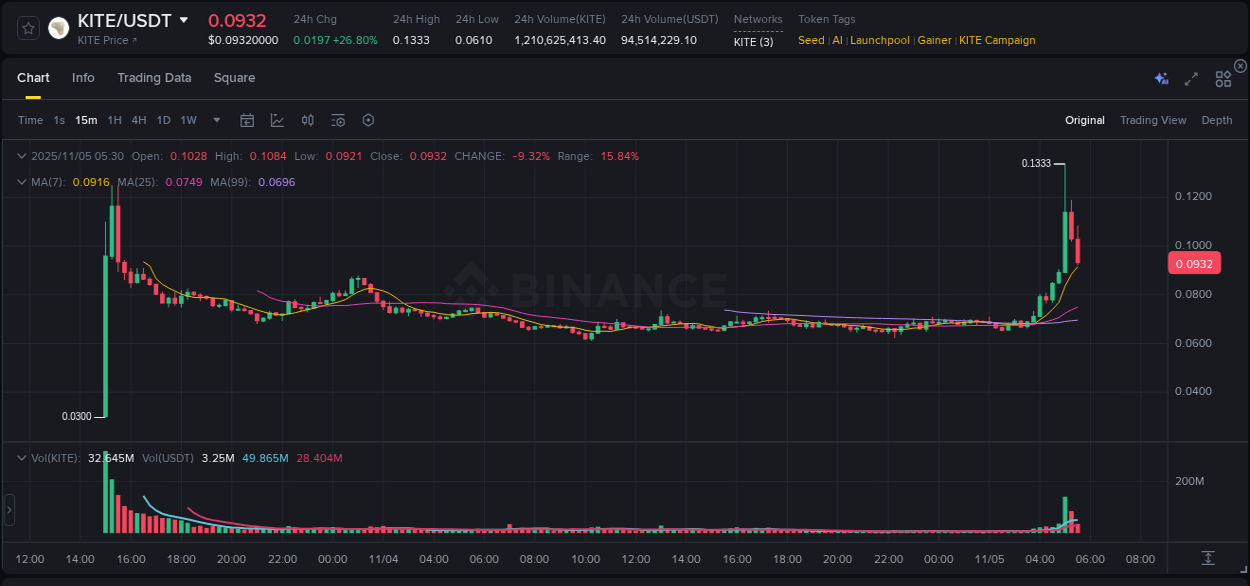Click the AI assistant sparkle icon
The image size is (1250, 586).
click(1160, 78)
